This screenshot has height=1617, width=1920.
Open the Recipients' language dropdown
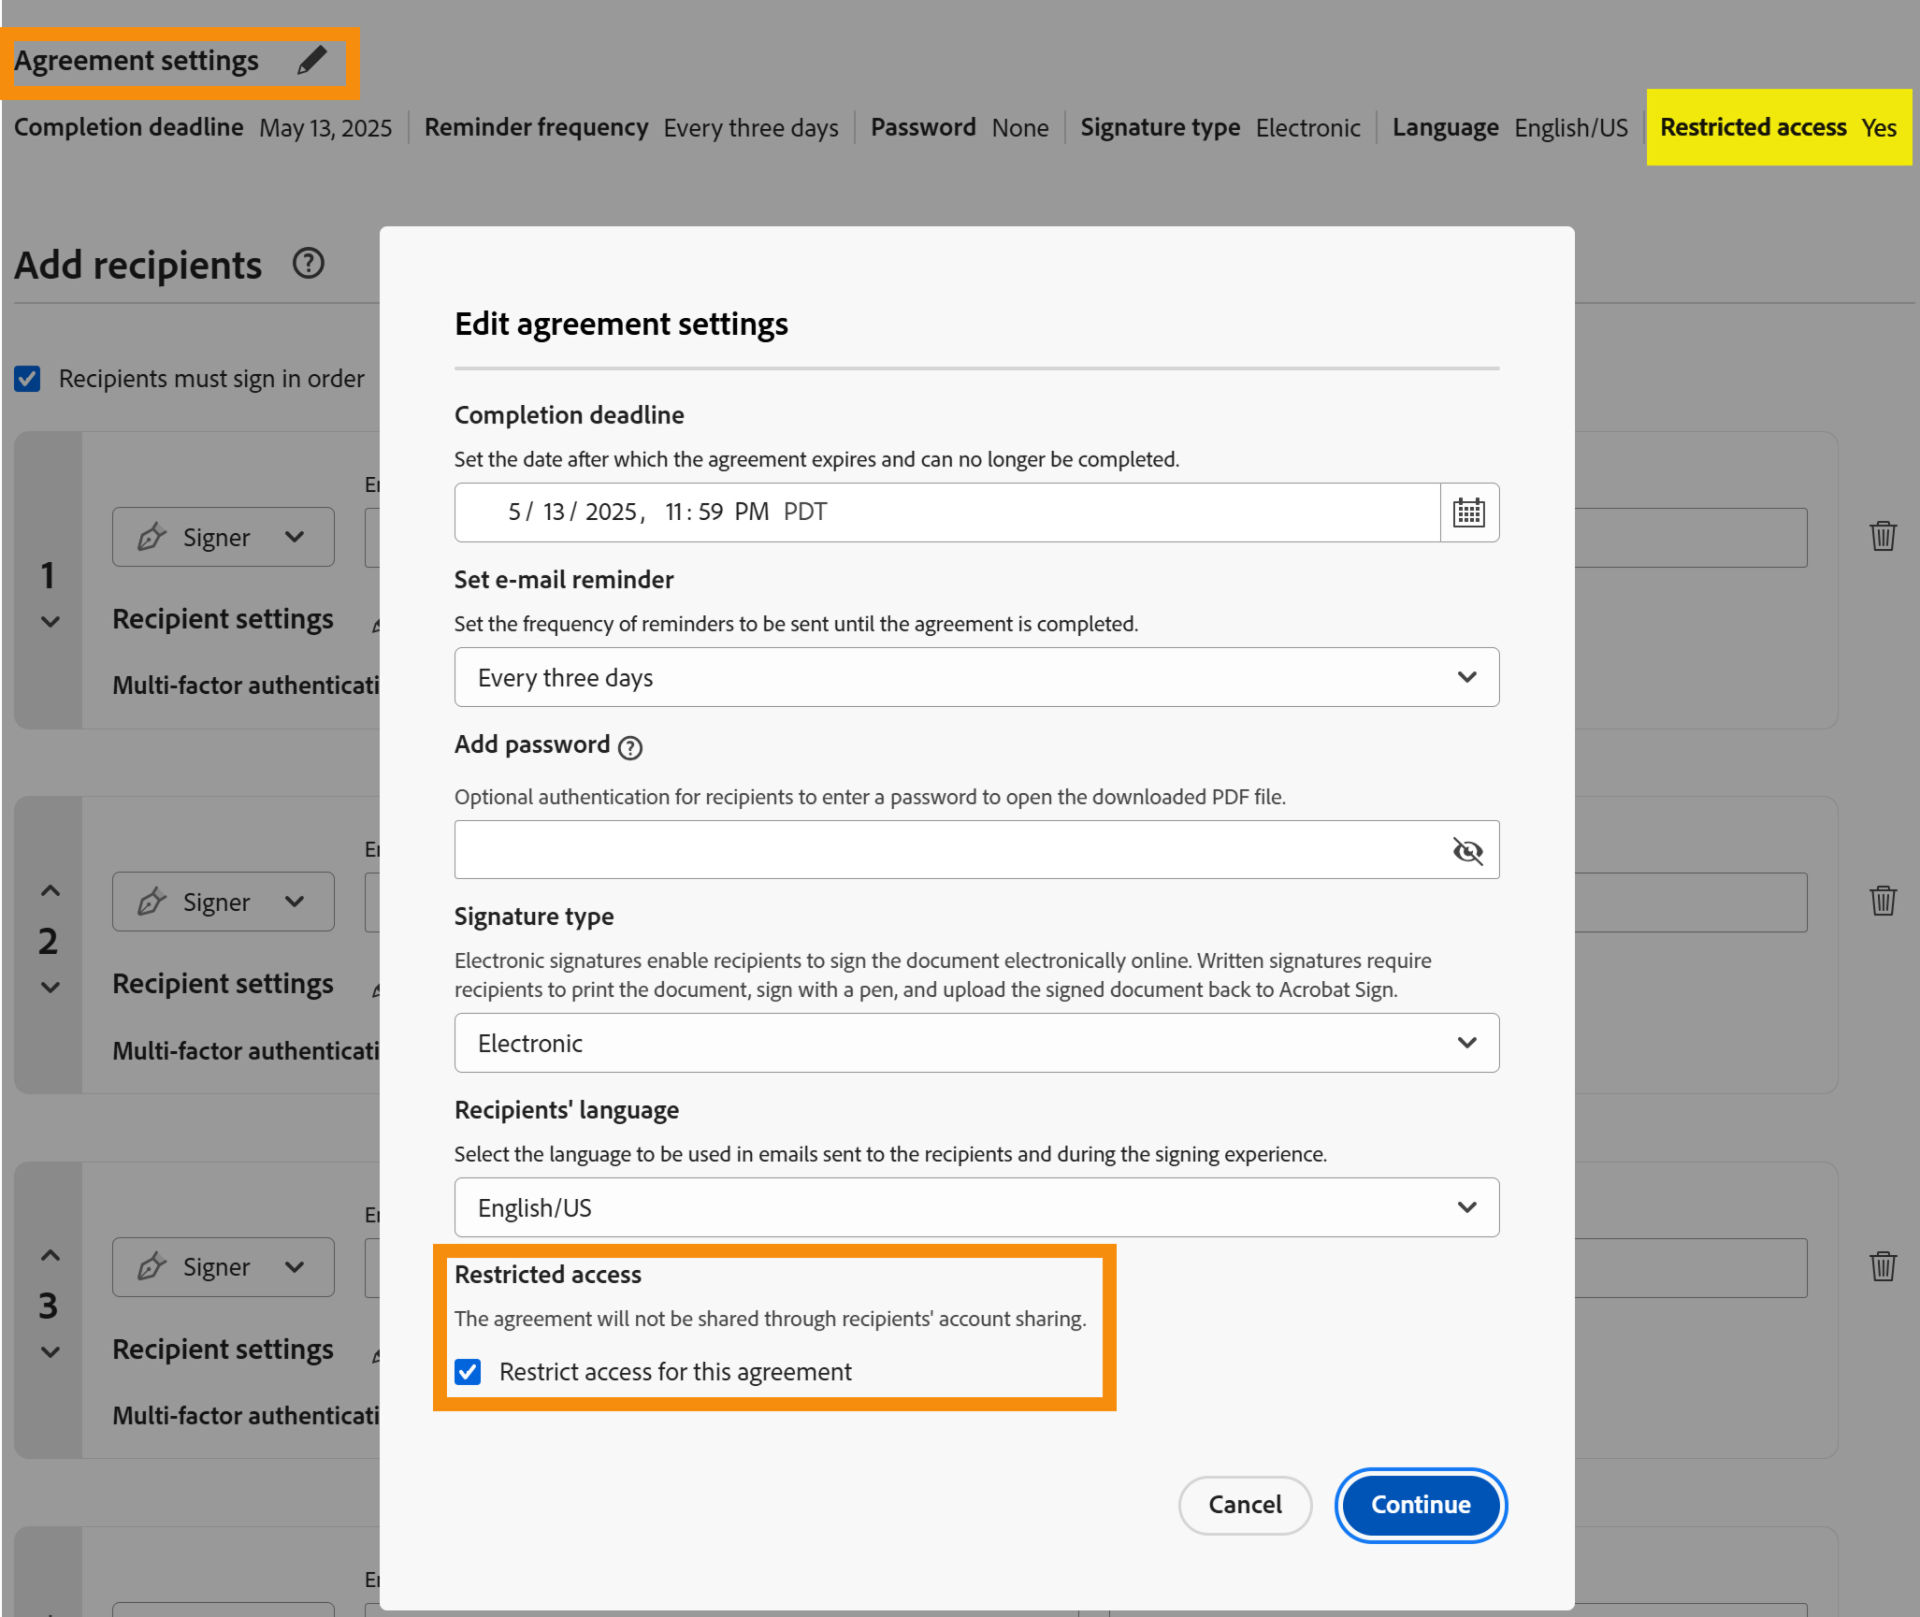click(1467, 1207)
